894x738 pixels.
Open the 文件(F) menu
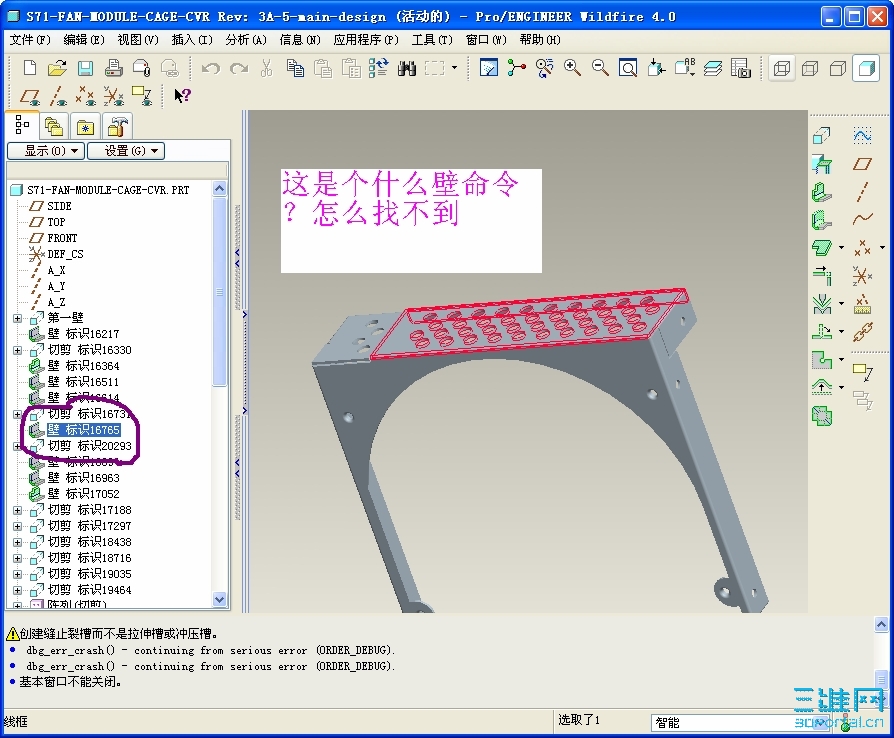30,40
